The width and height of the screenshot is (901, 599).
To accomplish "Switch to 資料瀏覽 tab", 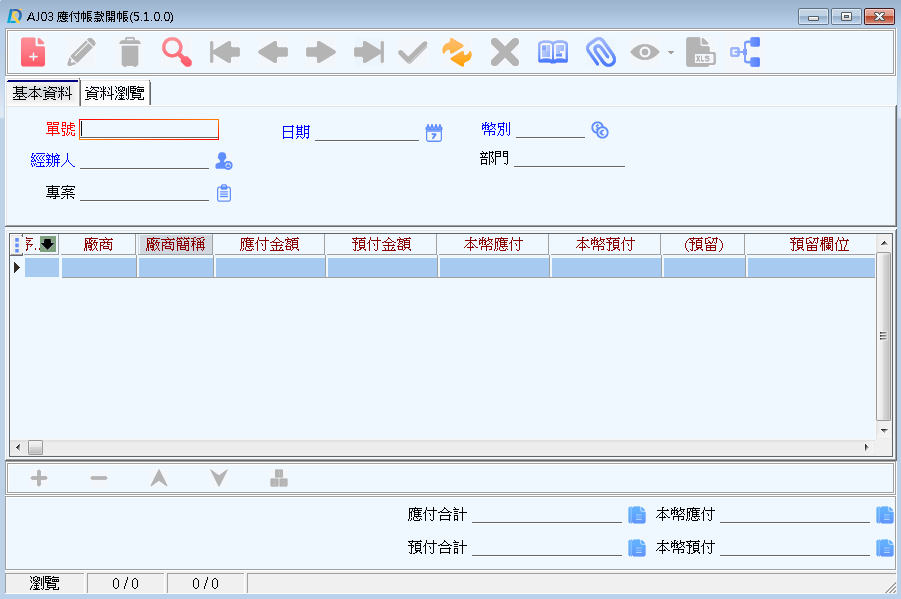I will tap(114, 93).
